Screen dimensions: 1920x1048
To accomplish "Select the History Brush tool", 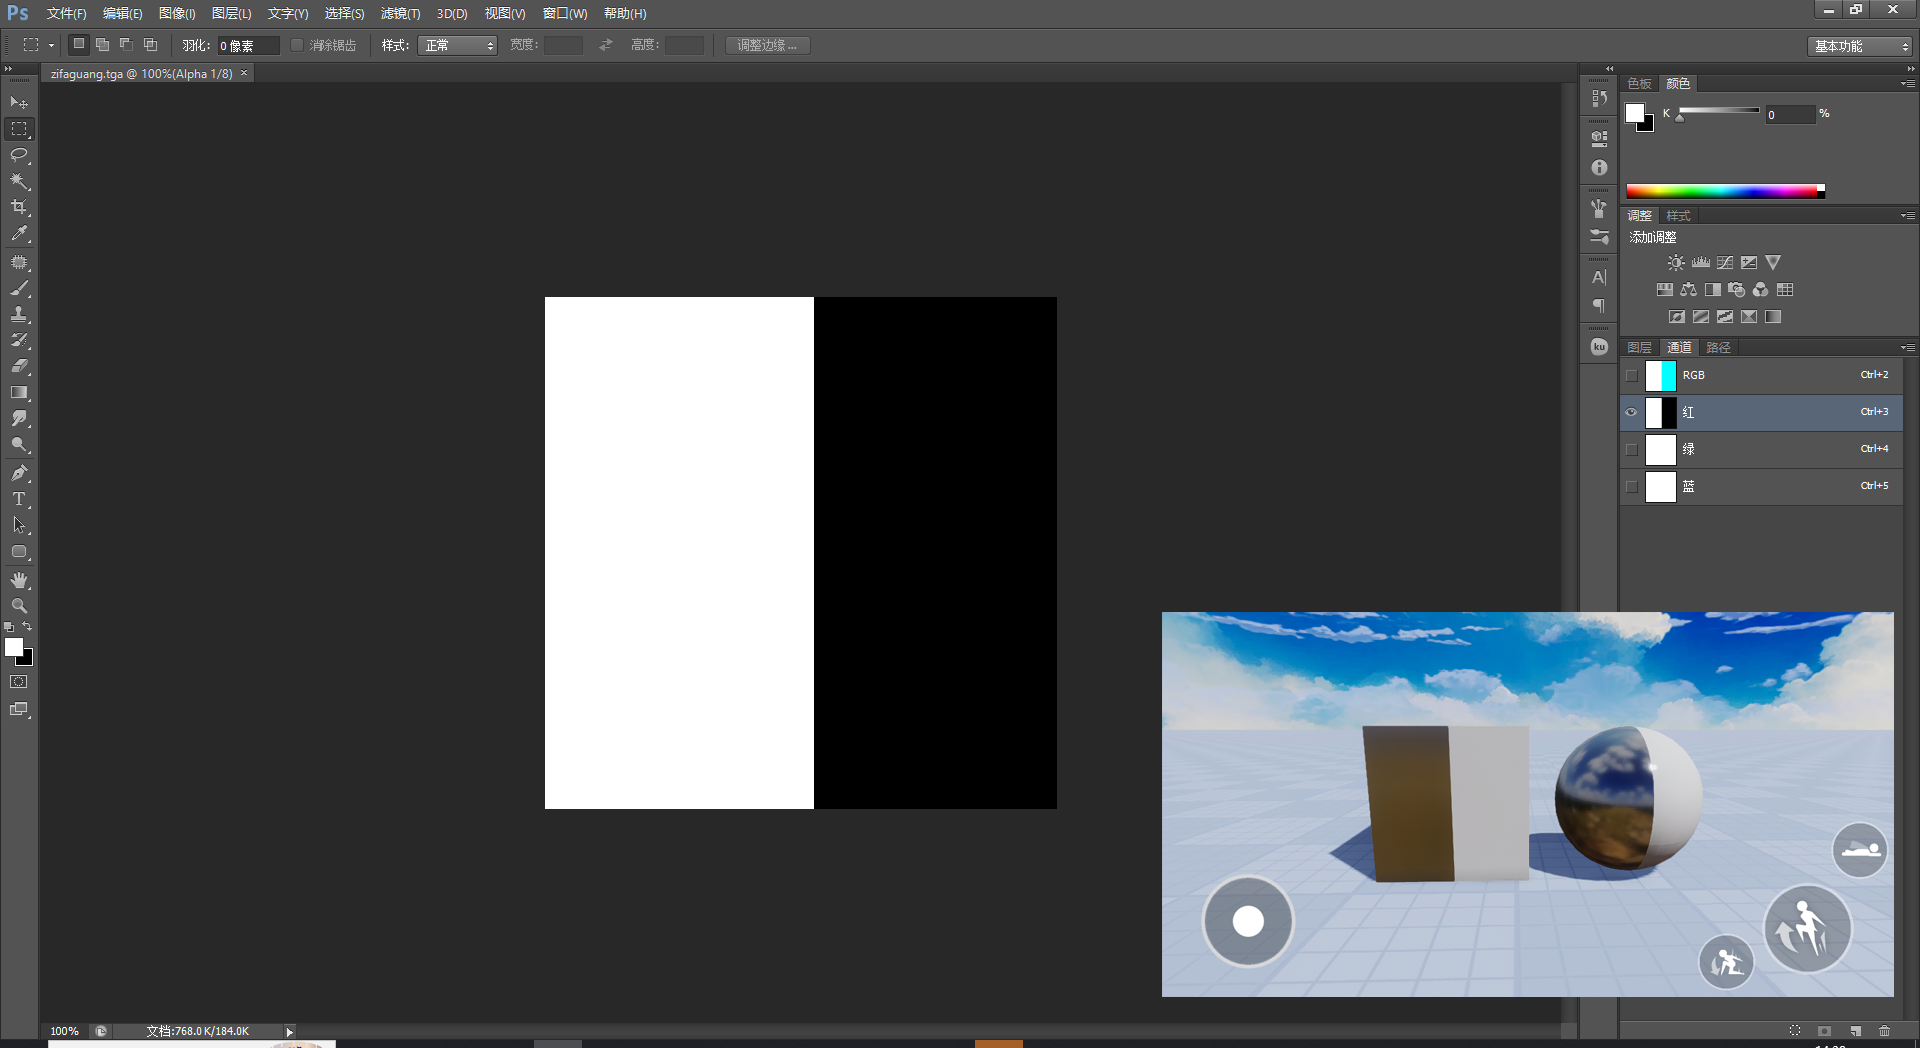I will [x=19, y=340].
